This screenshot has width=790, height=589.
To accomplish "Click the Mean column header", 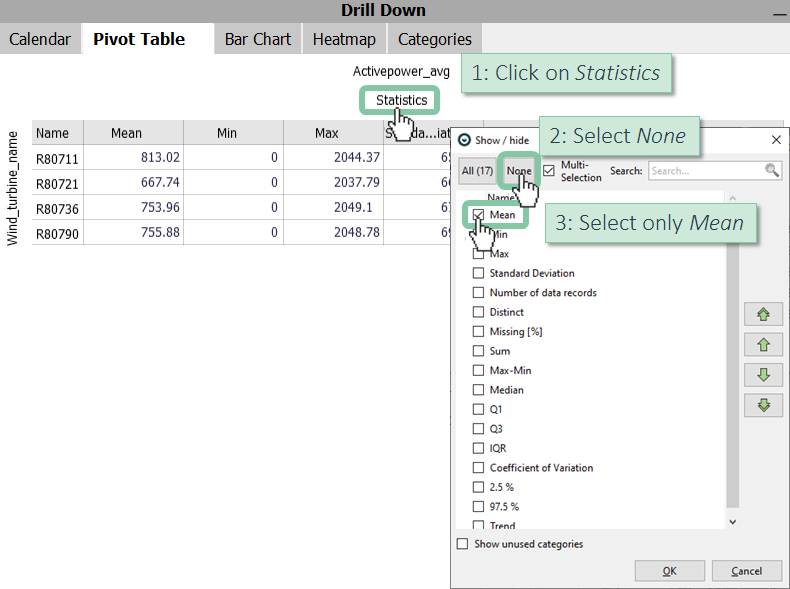I will (x=127, y=133).
